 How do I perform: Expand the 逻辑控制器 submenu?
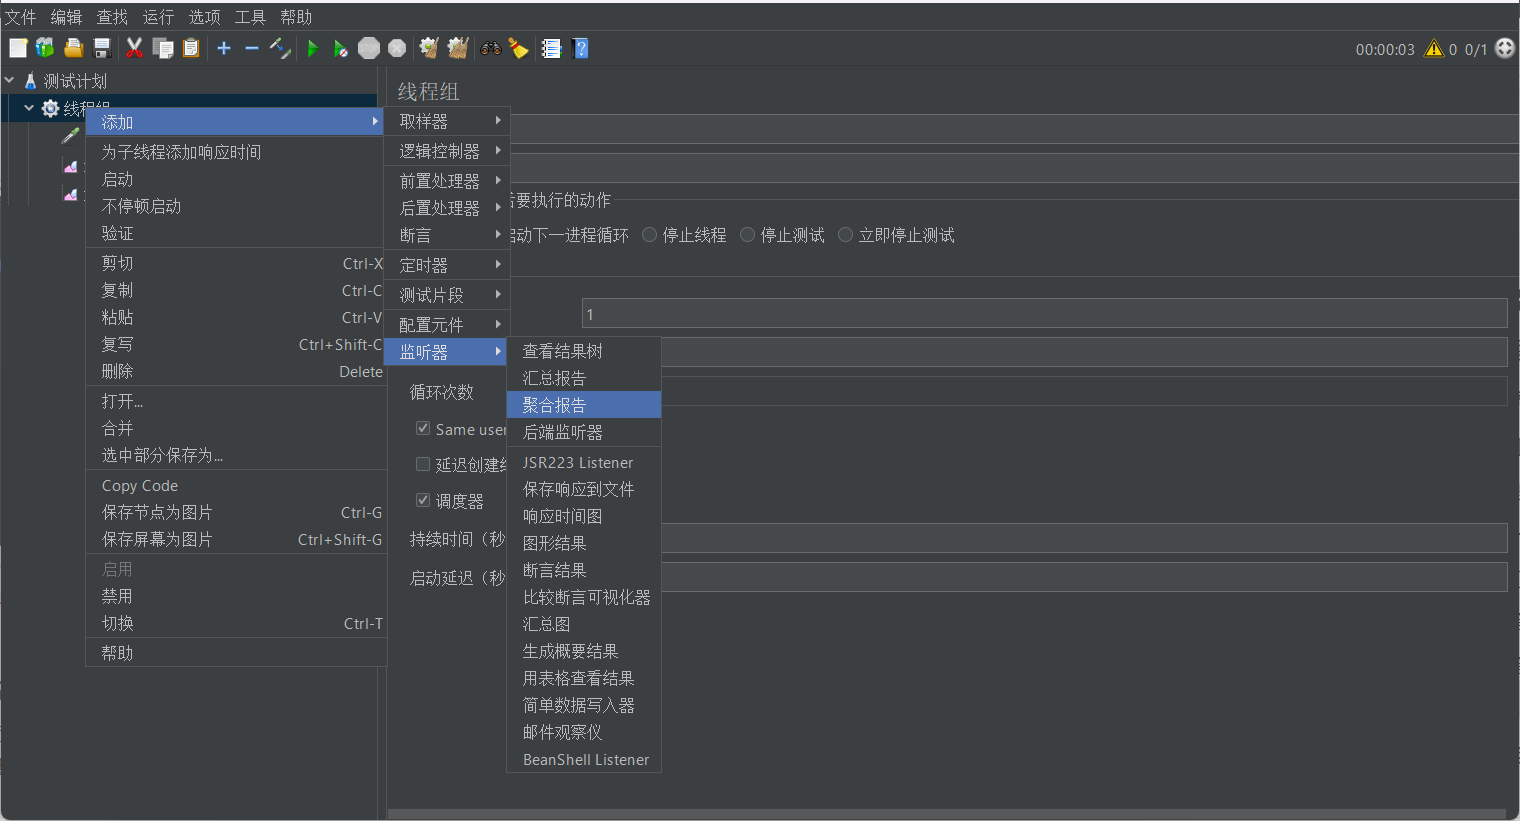447,151
